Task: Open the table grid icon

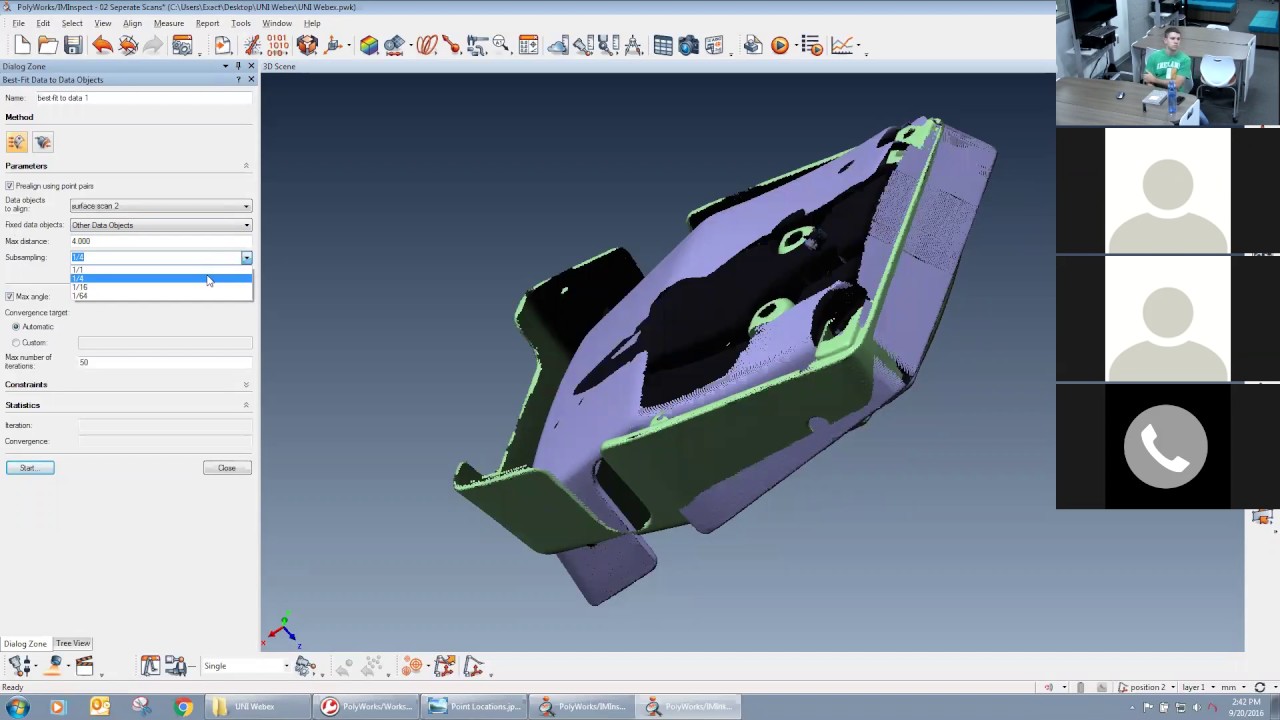Action: click(x=663, y=45)
